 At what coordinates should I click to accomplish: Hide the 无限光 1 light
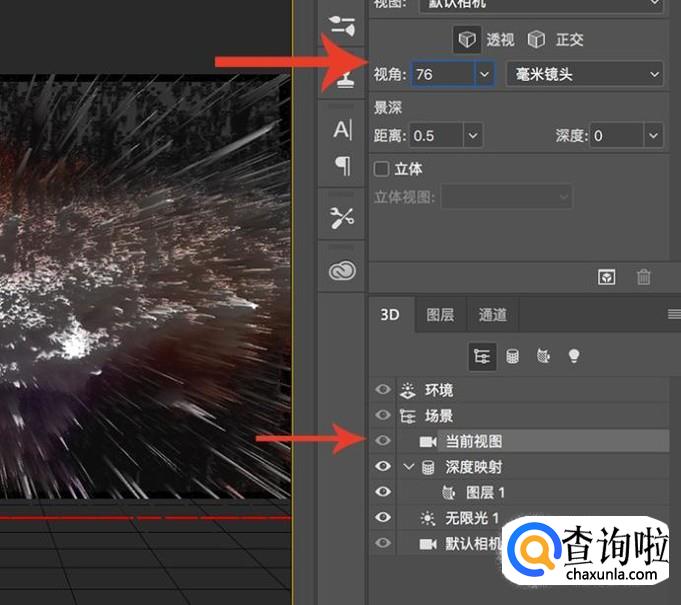point(383,517)
